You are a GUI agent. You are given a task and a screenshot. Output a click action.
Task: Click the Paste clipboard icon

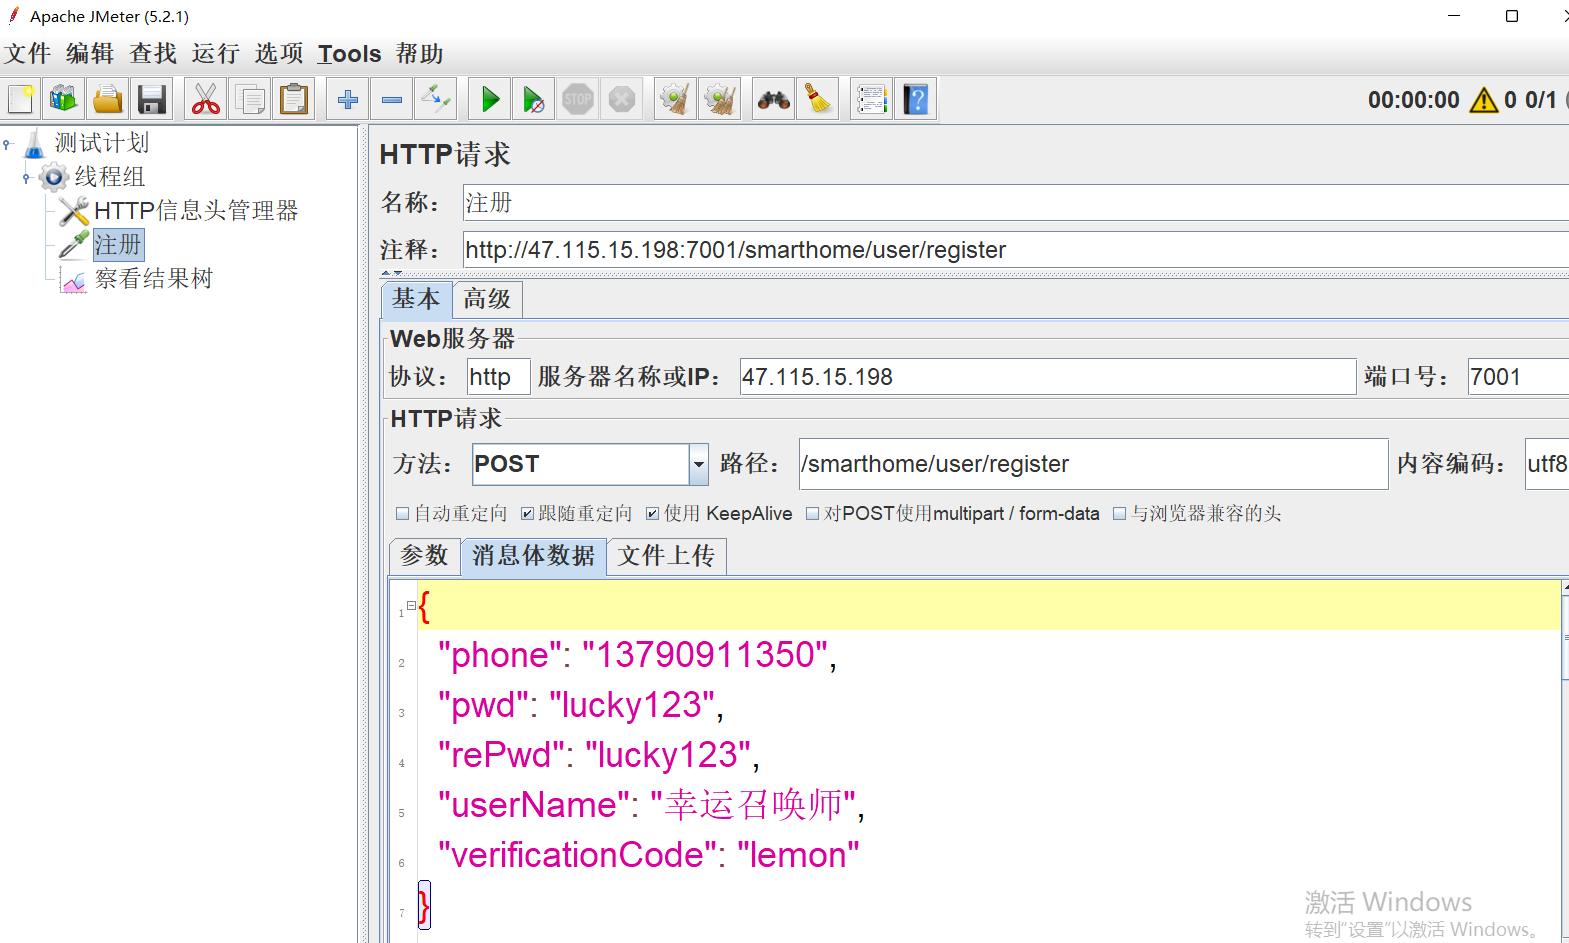point(293,99)
